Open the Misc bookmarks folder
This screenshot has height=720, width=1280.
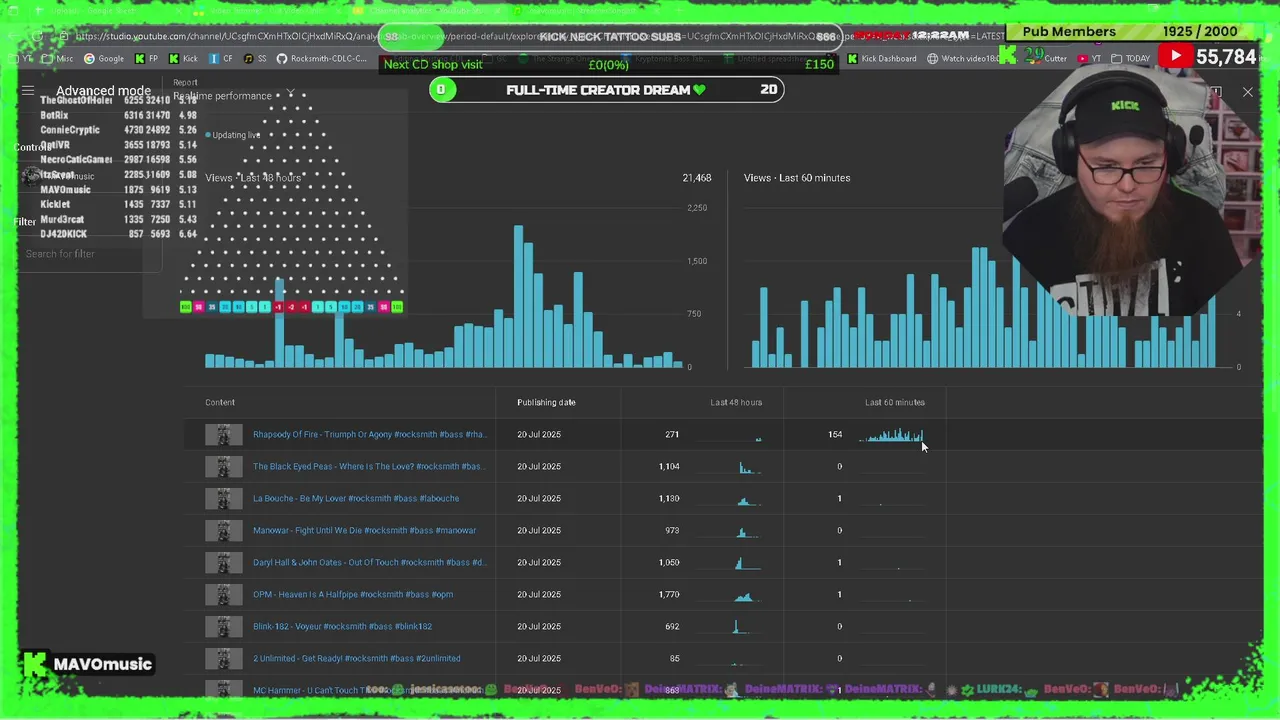pos(57,59)
